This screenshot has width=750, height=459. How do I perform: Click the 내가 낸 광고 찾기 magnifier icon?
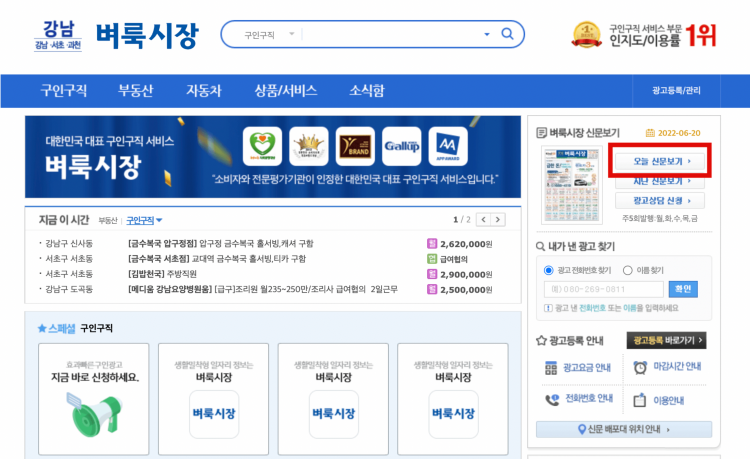540,246
